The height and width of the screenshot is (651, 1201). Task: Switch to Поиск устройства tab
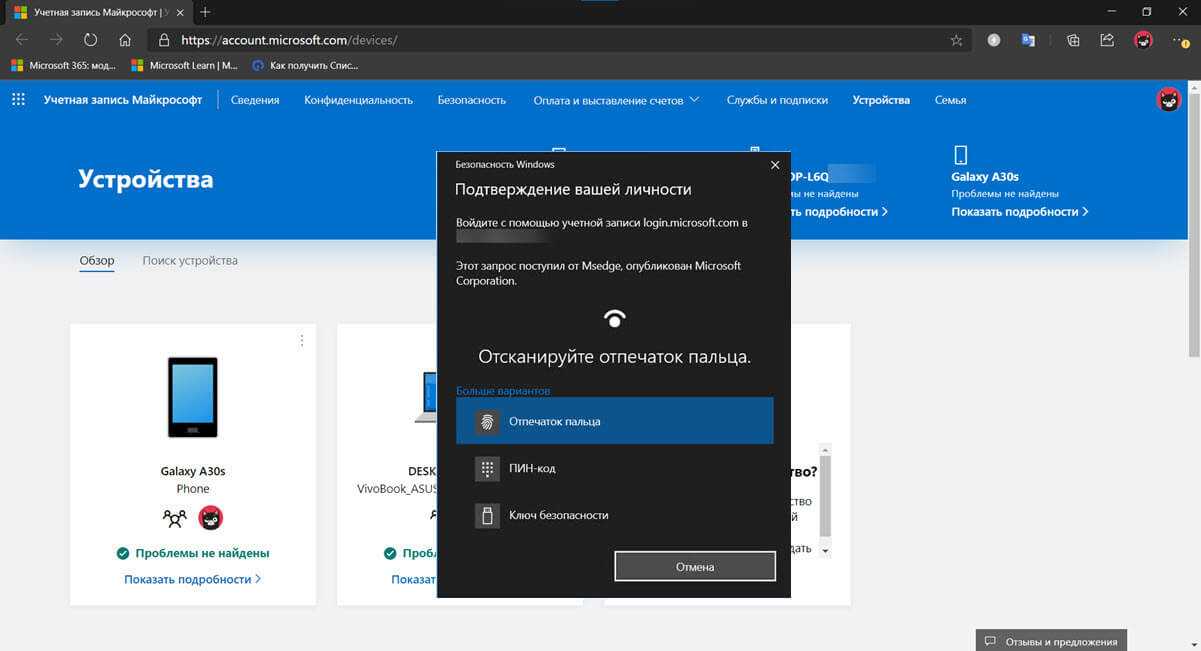190,261
